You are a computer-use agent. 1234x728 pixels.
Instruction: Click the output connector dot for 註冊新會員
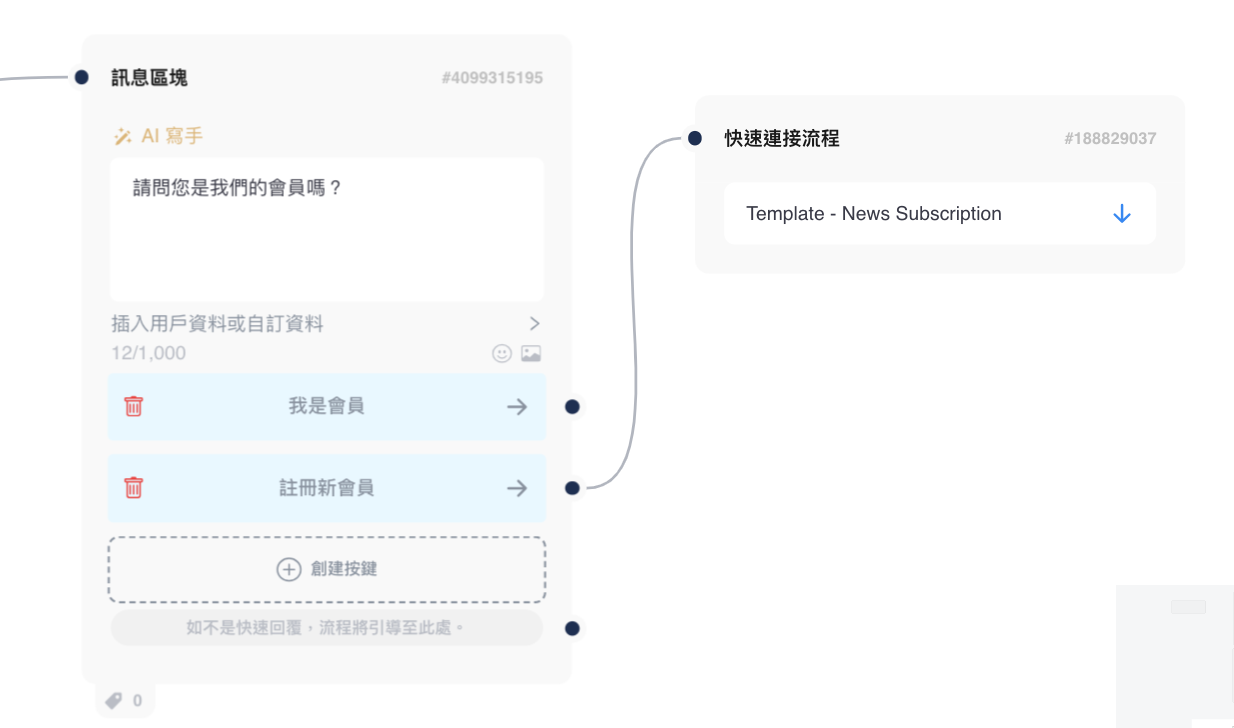(x=572, y=488)
